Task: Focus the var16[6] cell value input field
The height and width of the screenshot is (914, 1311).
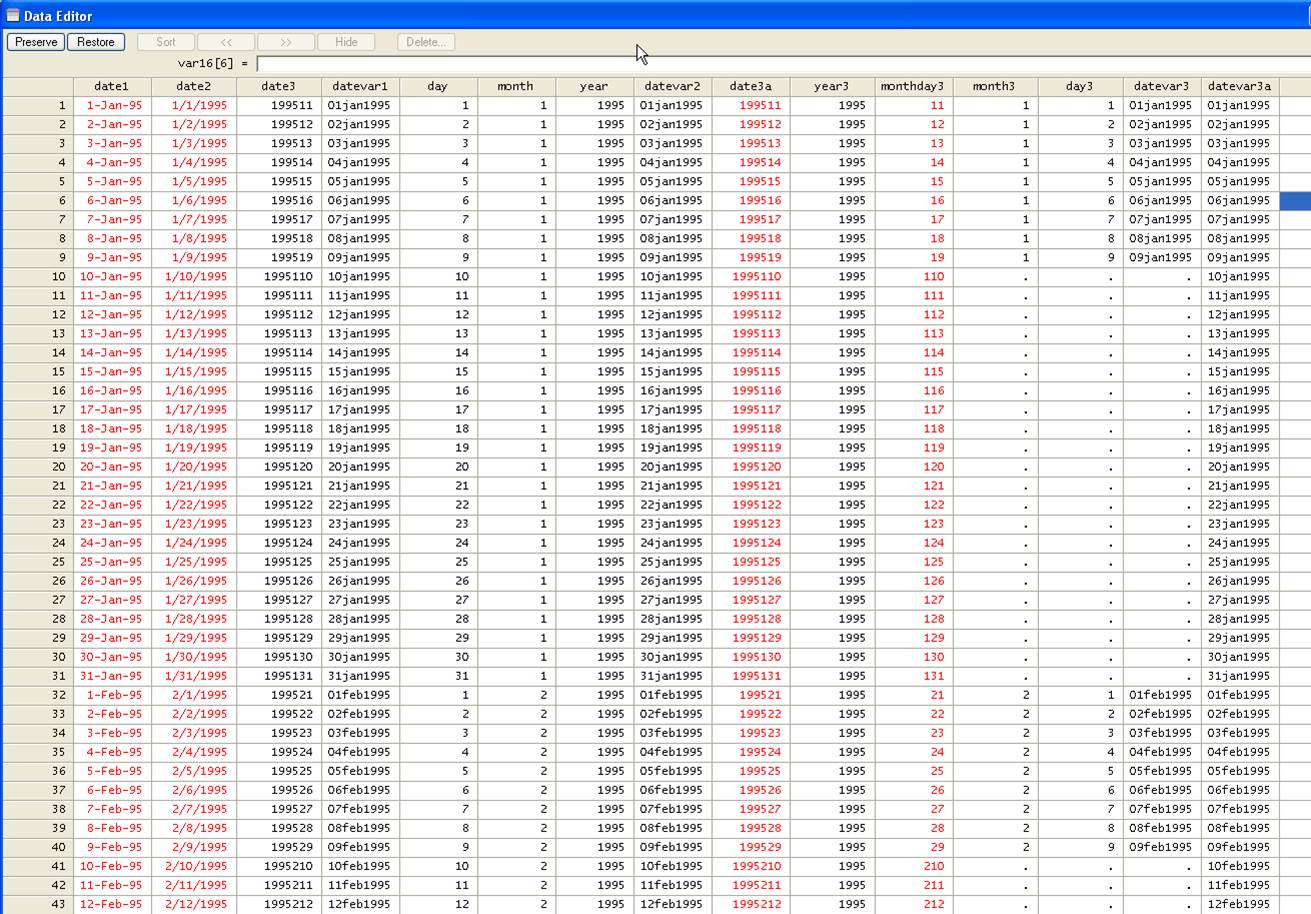Action: 780,64
